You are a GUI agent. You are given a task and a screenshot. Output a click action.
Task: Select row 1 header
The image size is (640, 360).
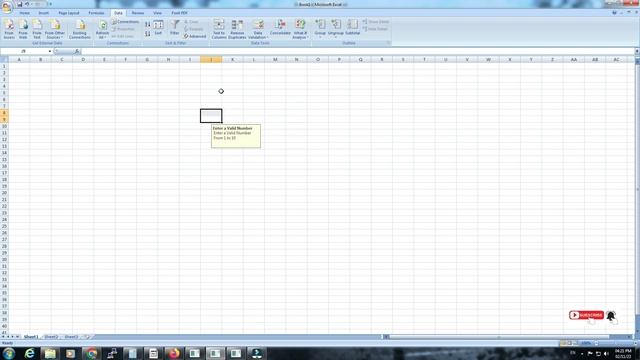point(4,66)
